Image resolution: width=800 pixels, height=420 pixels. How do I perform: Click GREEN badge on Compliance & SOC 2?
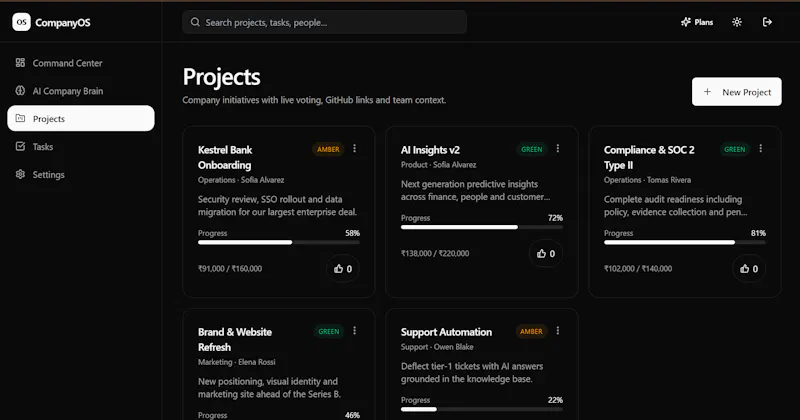click(x=735, y=149)
